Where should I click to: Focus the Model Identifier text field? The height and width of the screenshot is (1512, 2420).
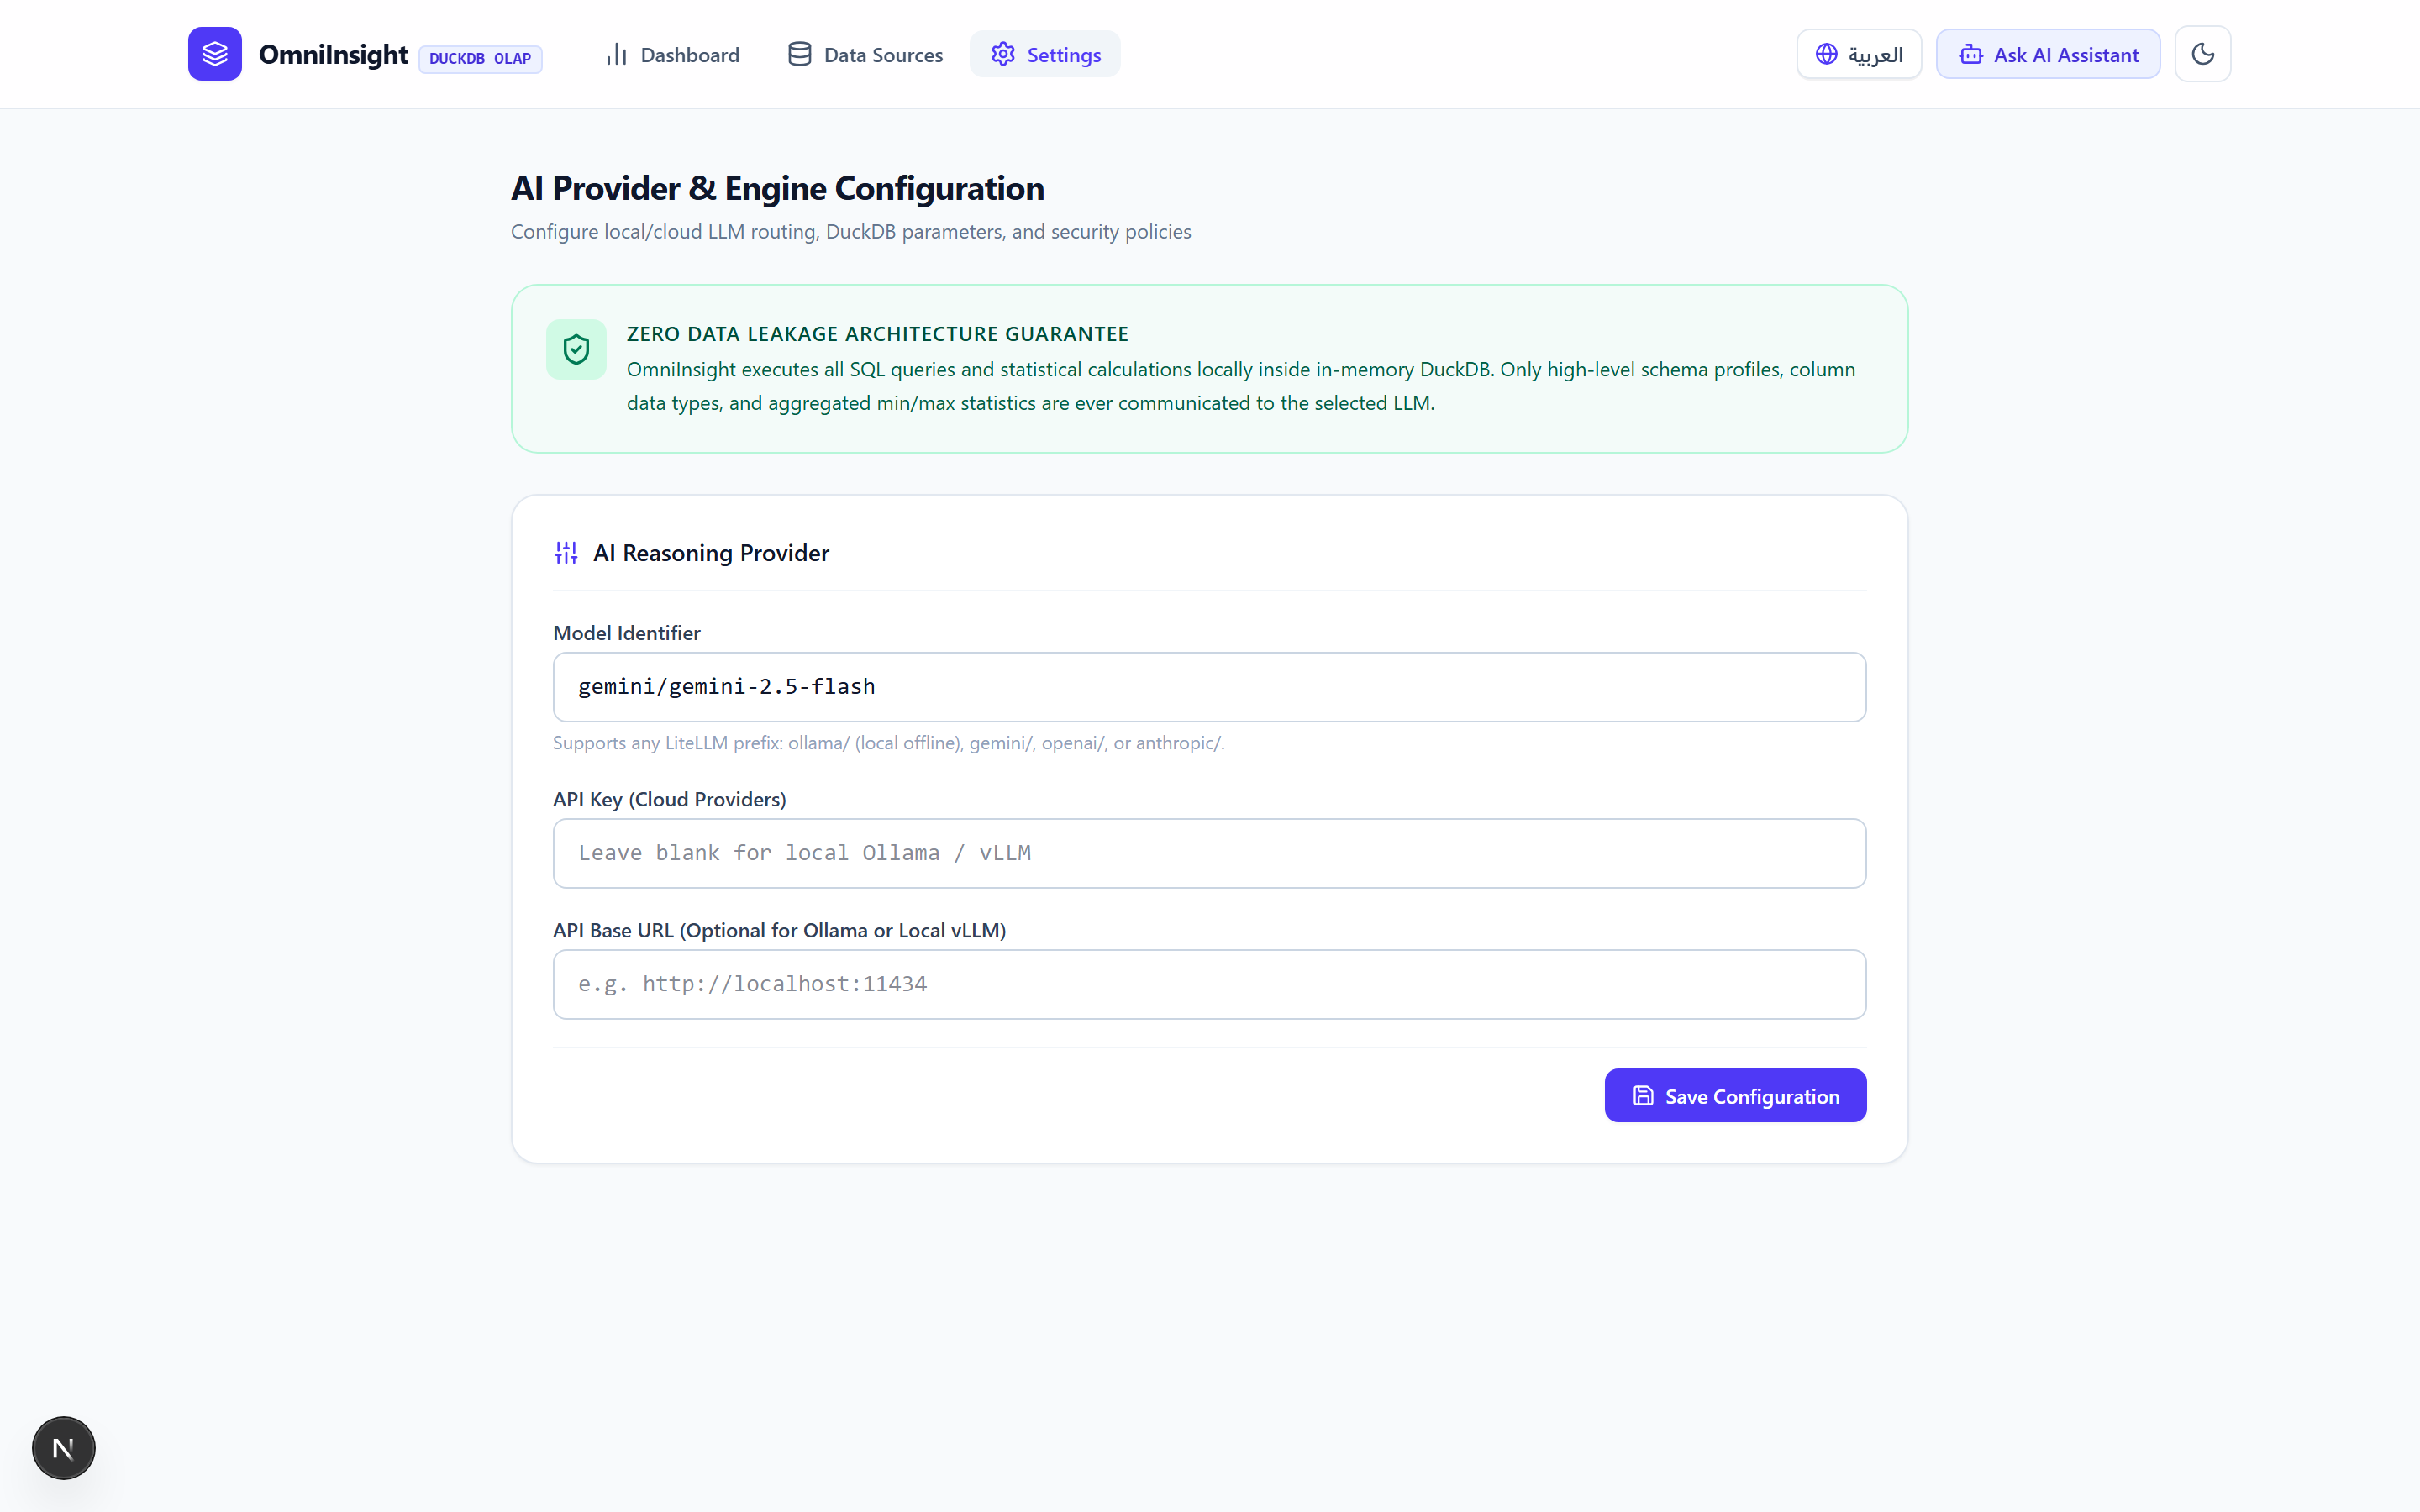[1209, 687]
